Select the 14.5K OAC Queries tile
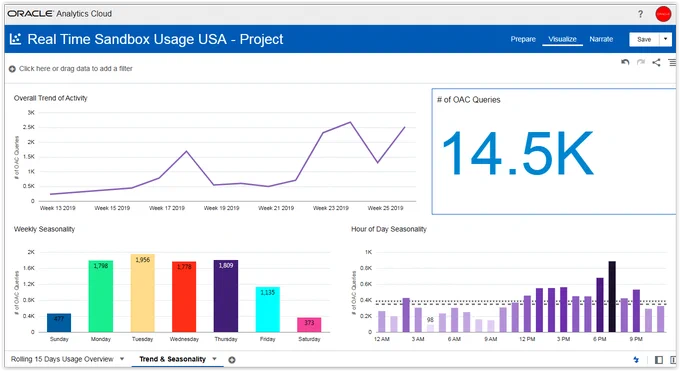The image size is (680, 371). [553, 151]
